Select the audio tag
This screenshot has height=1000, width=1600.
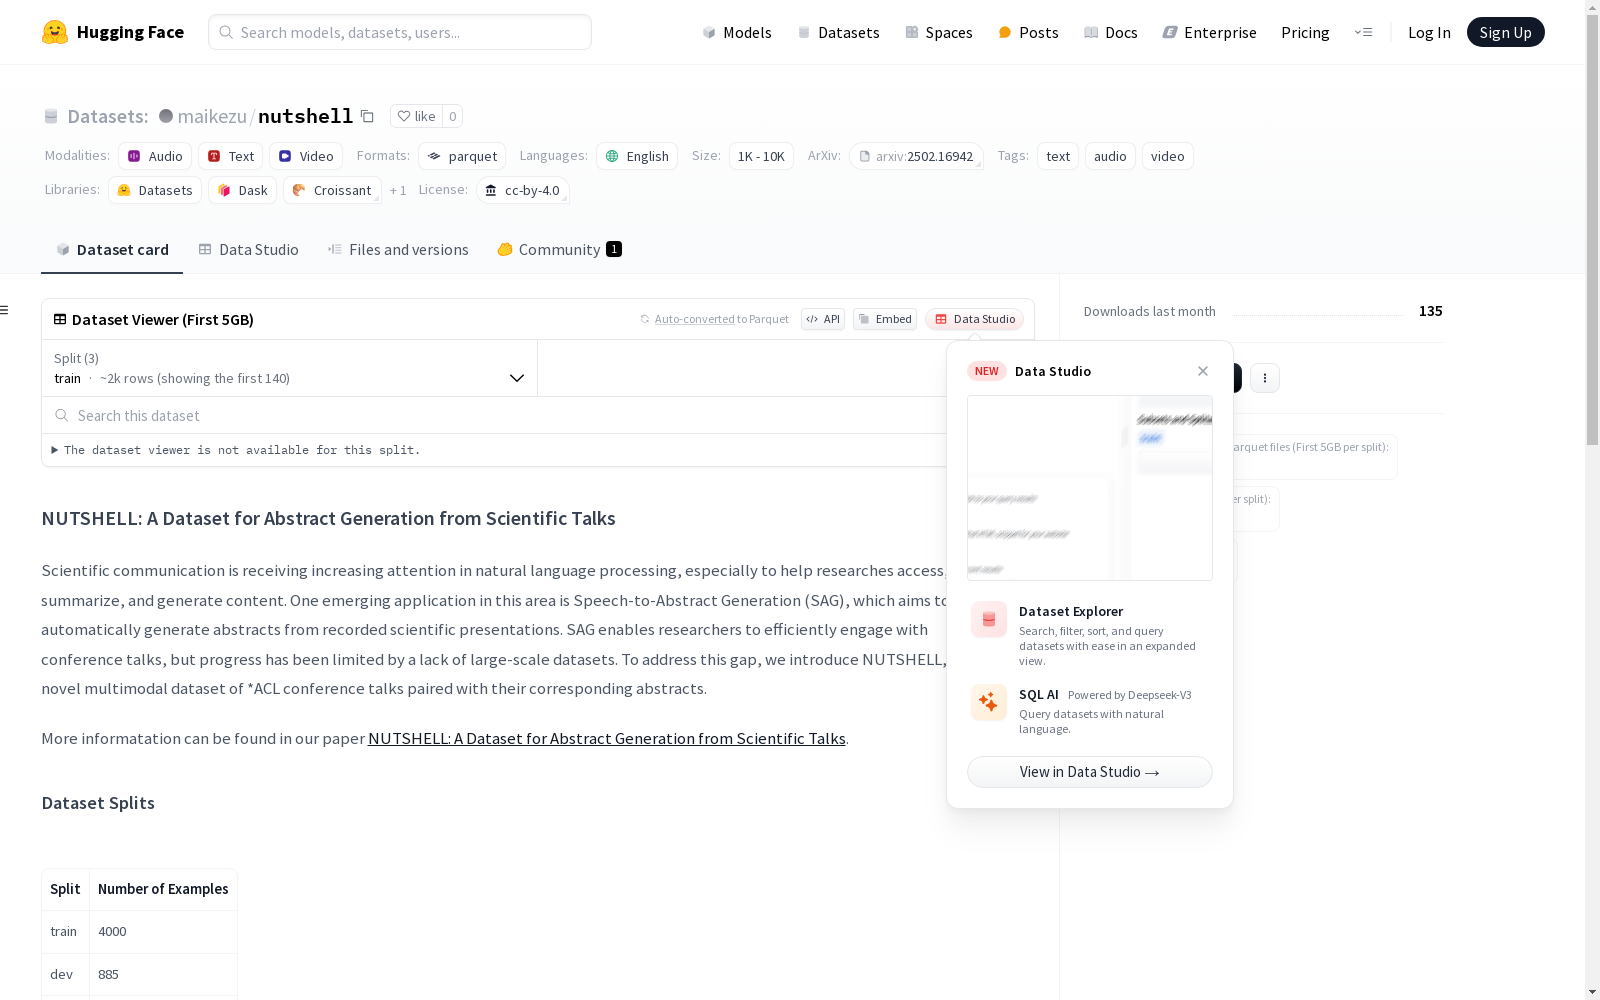point(1110,156)
